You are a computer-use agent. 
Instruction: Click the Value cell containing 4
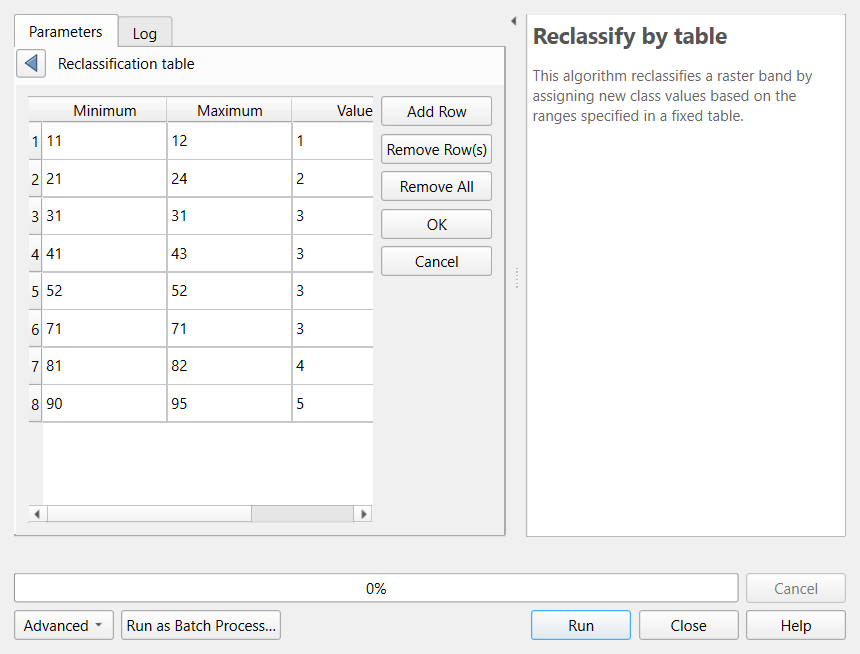(x=333, y=366)
